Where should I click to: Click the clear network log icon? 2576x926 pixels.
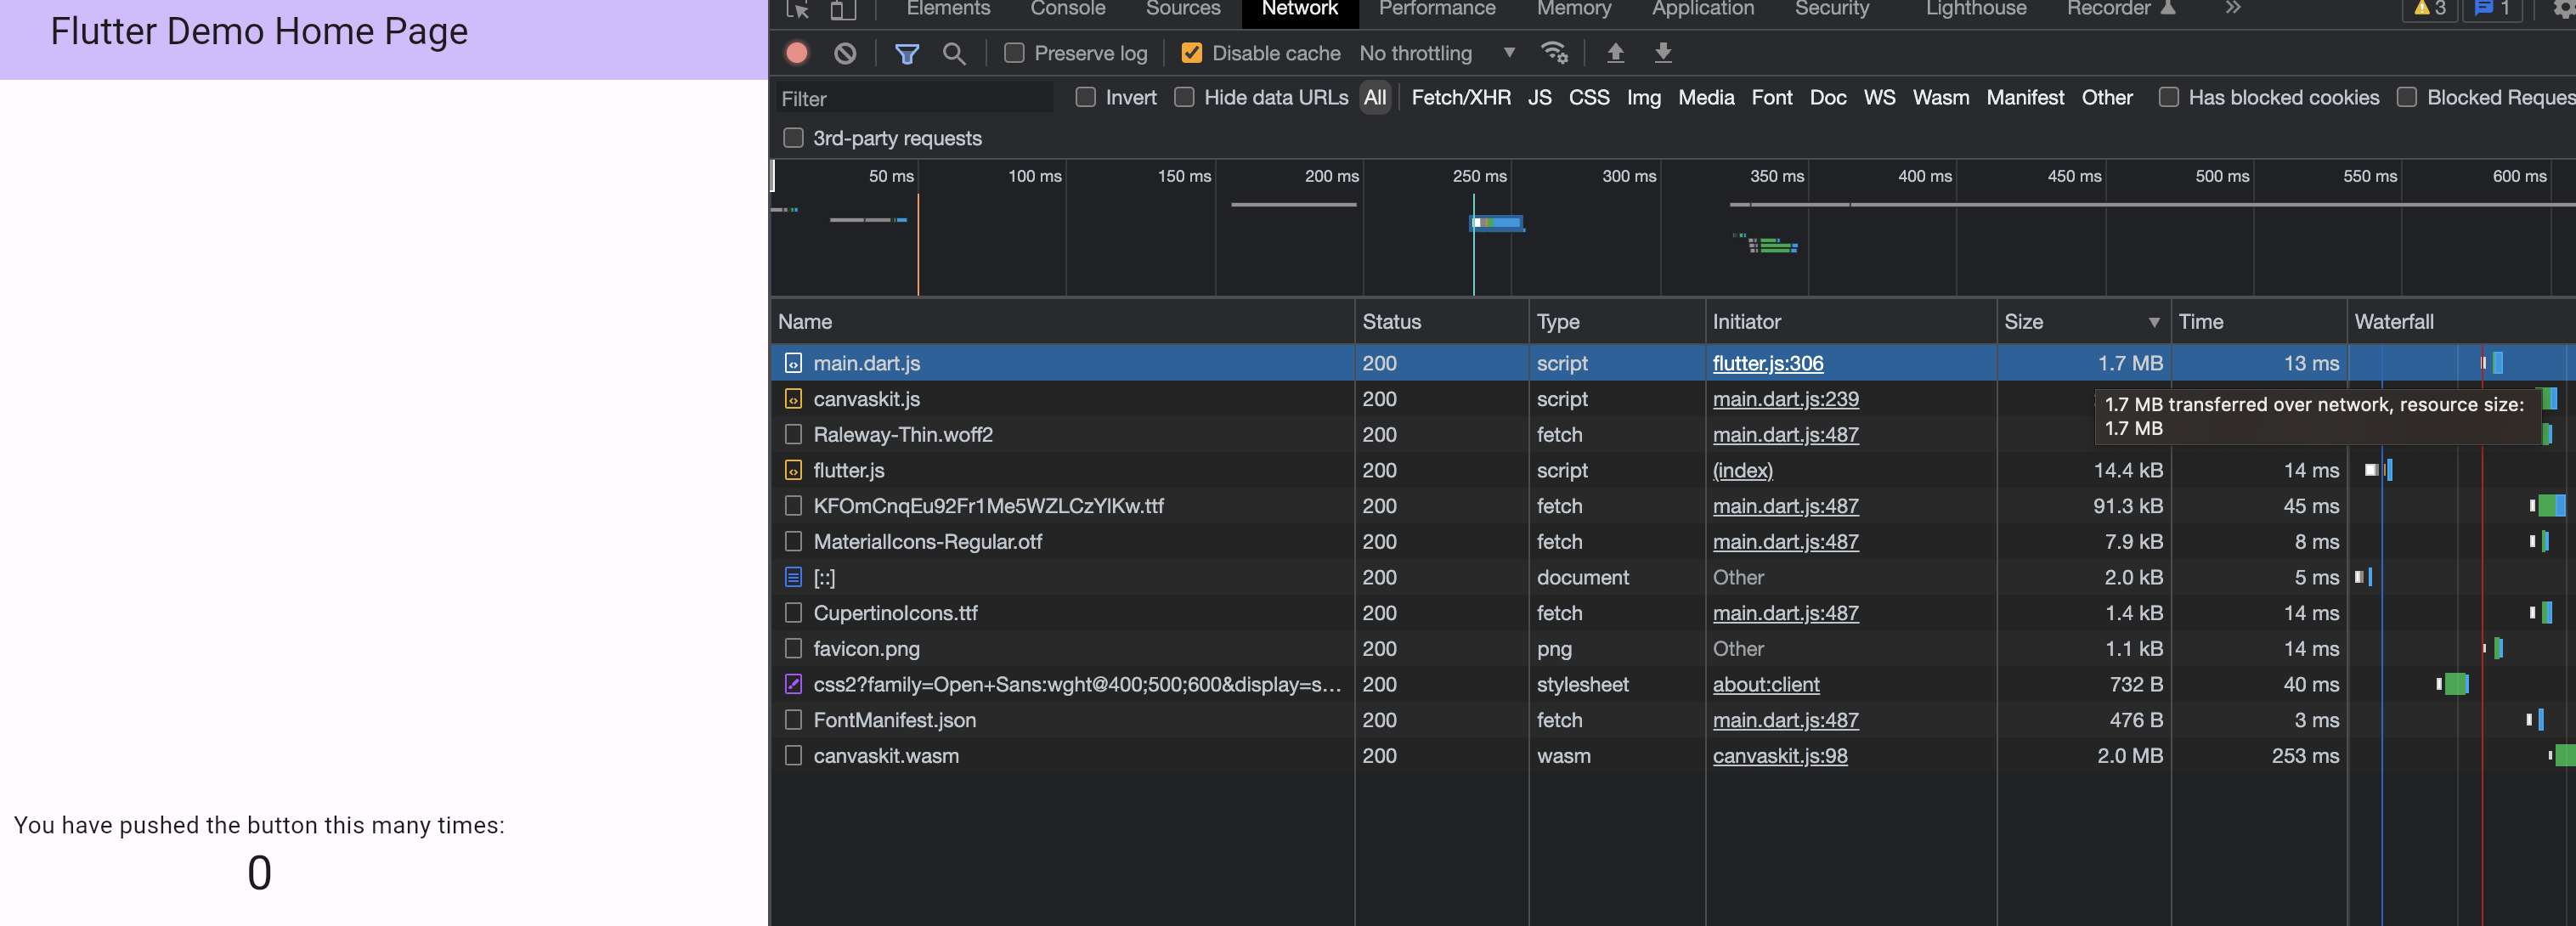(845, 53)
